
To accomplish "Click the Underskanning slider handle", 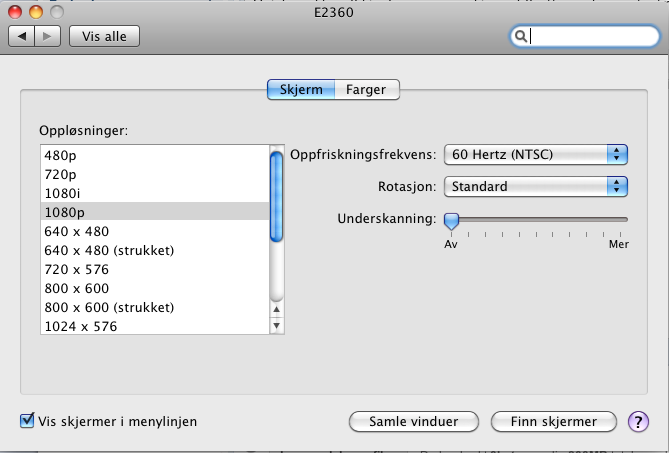I will (x=451, y=221).
